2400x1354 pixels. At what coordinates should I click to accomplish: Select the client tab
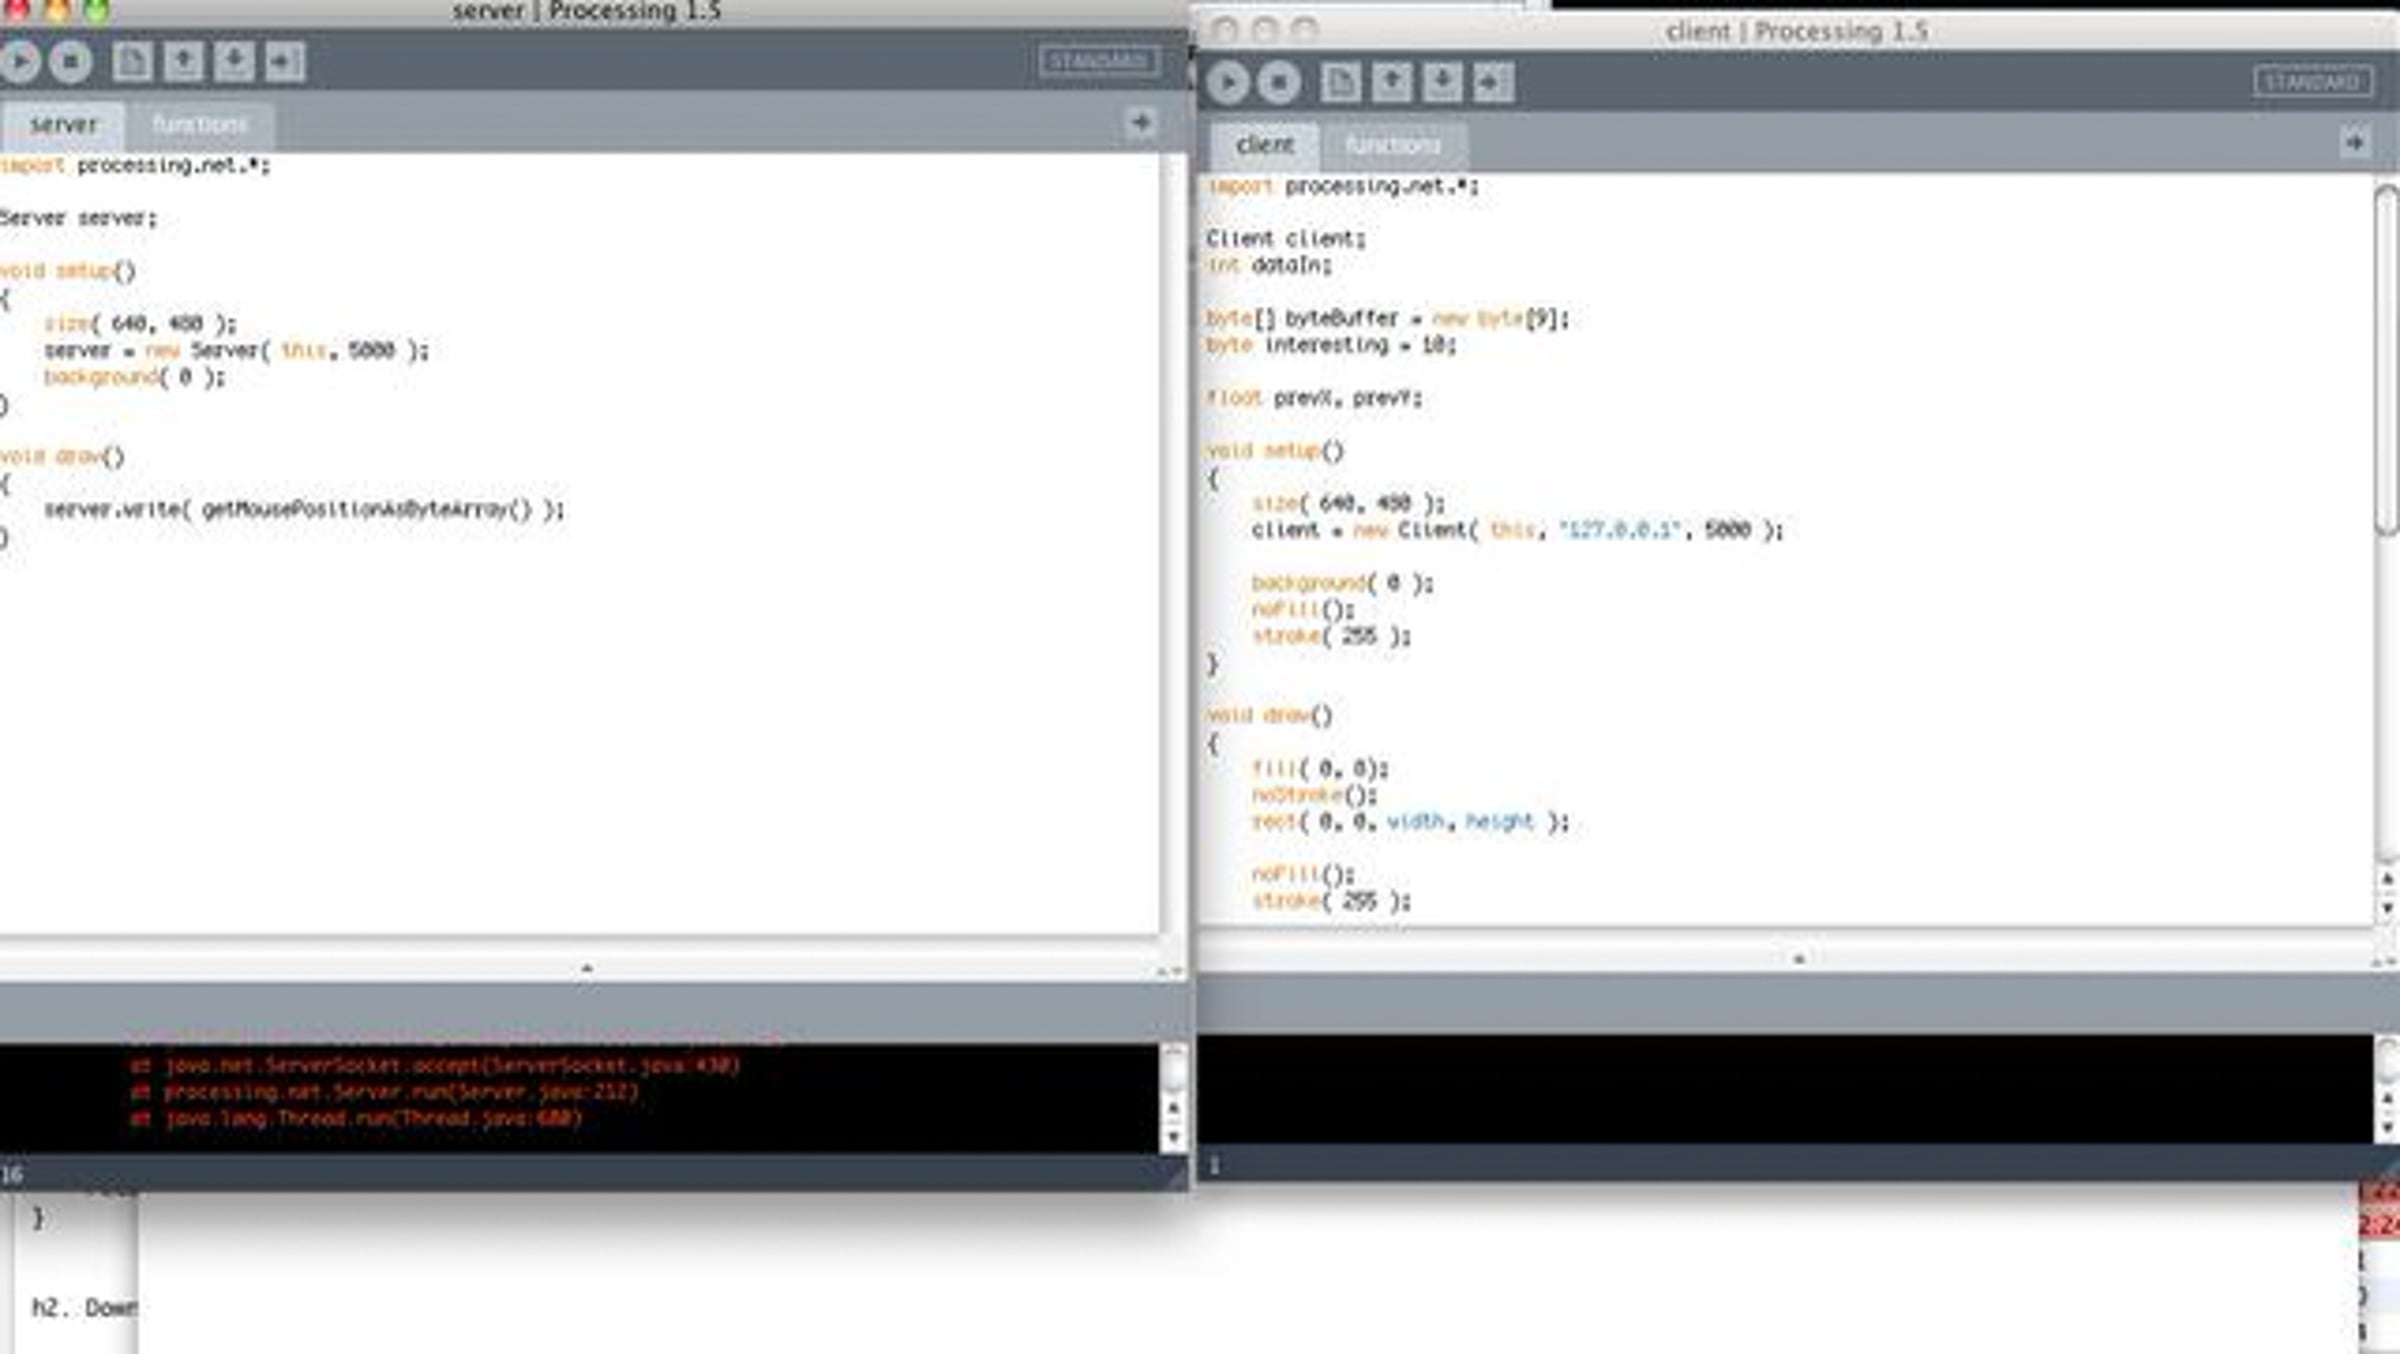pyautogui.click(x=1265, y=146)
